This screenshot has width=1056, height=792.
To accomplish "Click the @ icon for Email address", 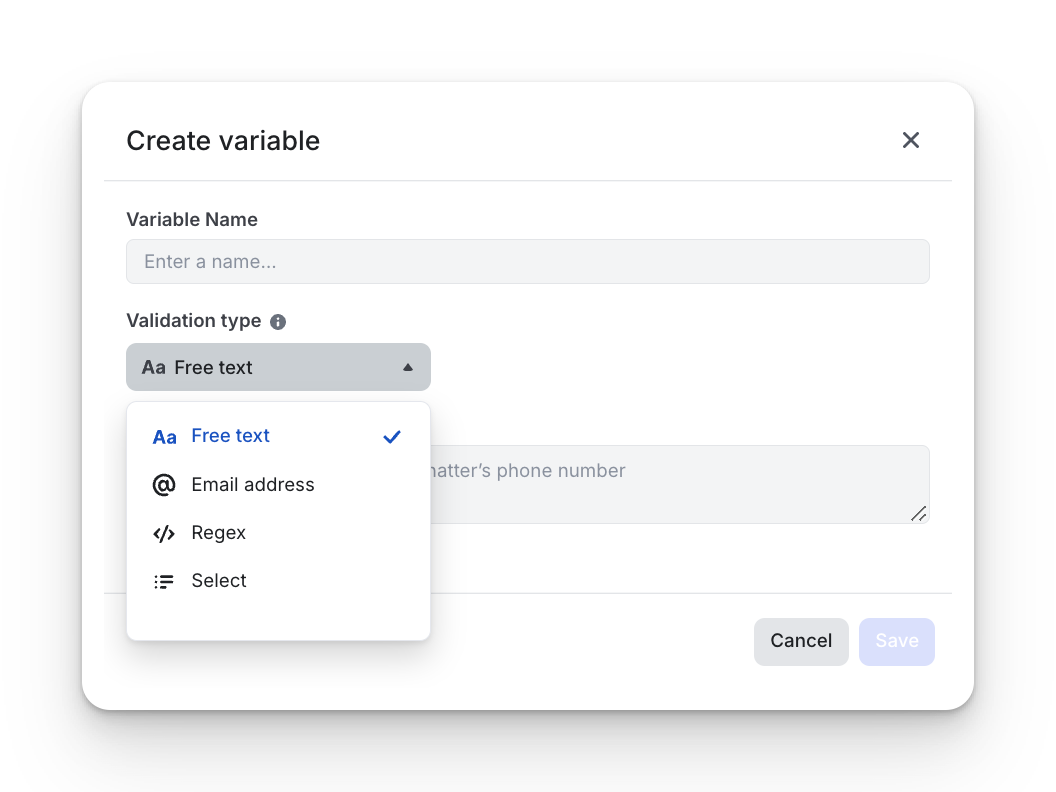I will [164, 485].
